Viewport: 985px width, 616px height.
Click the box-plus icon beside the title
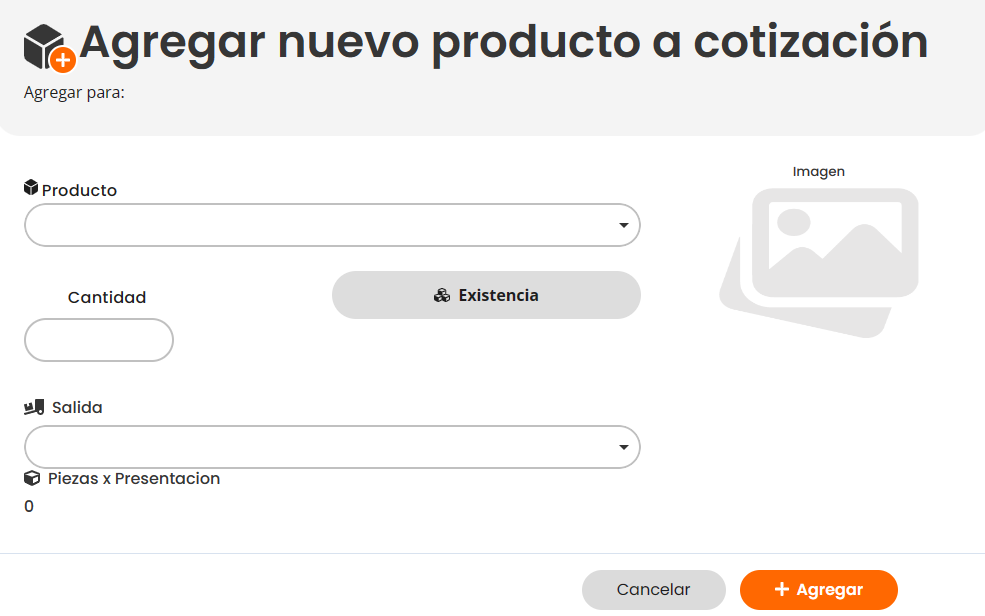point(48,47)
